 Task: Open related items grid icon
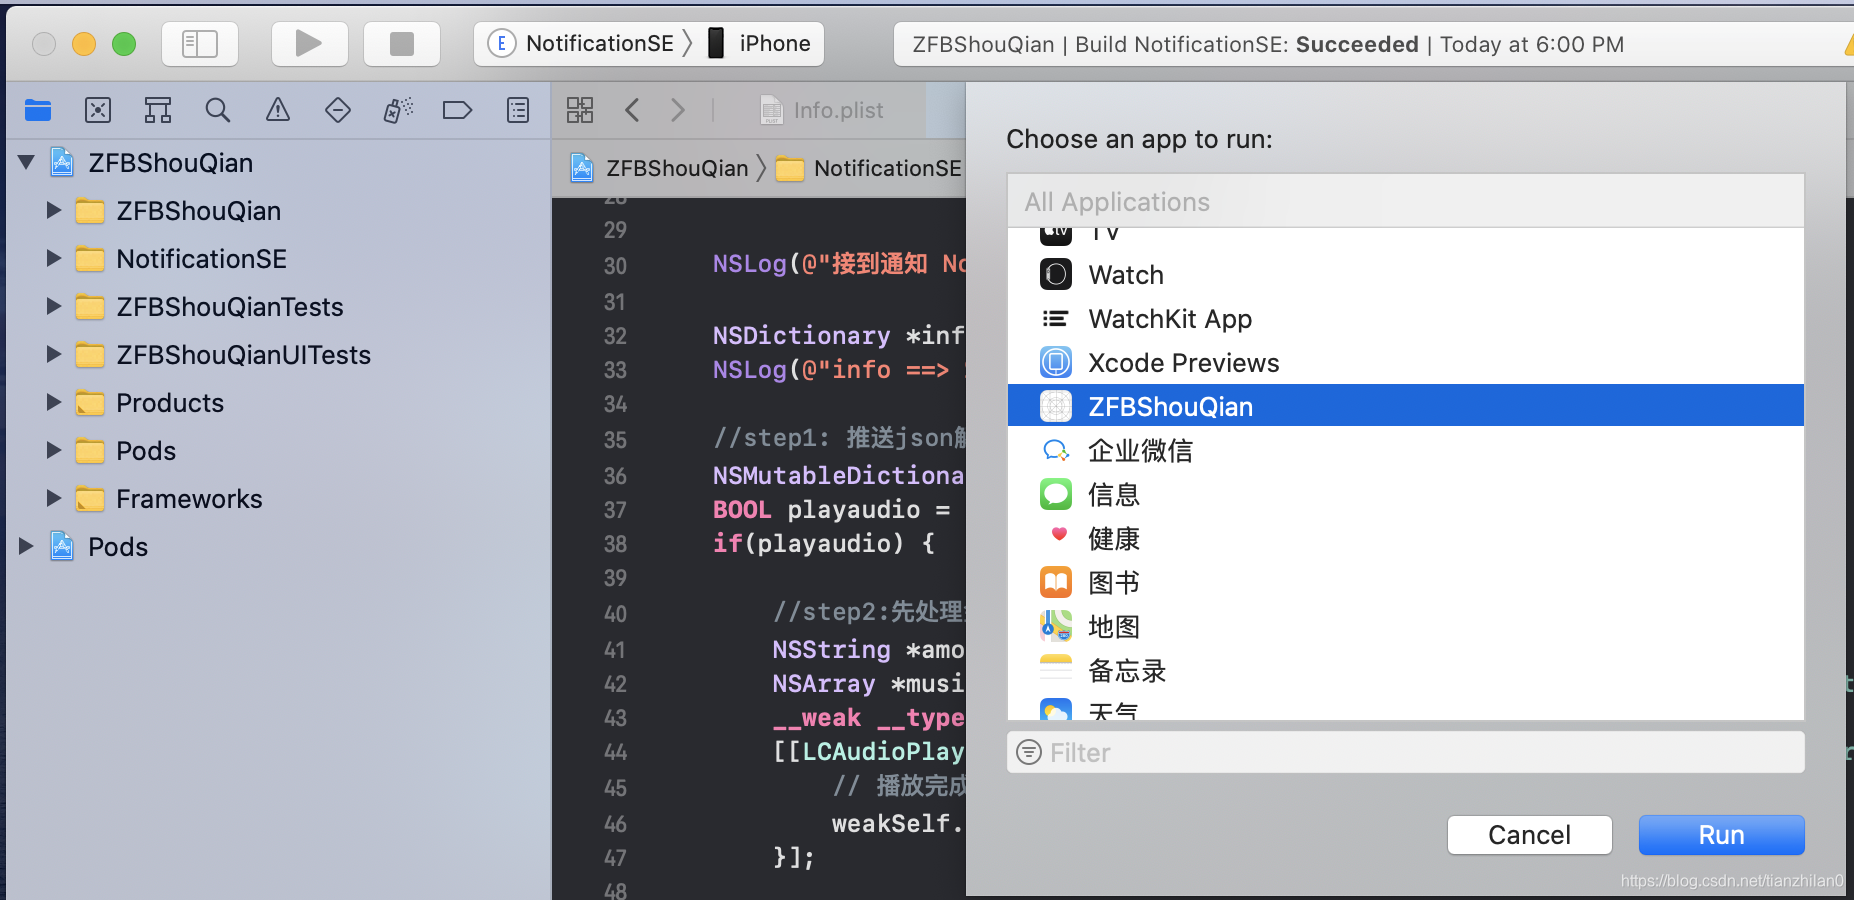pyautogui.click(x=580, y=110)
